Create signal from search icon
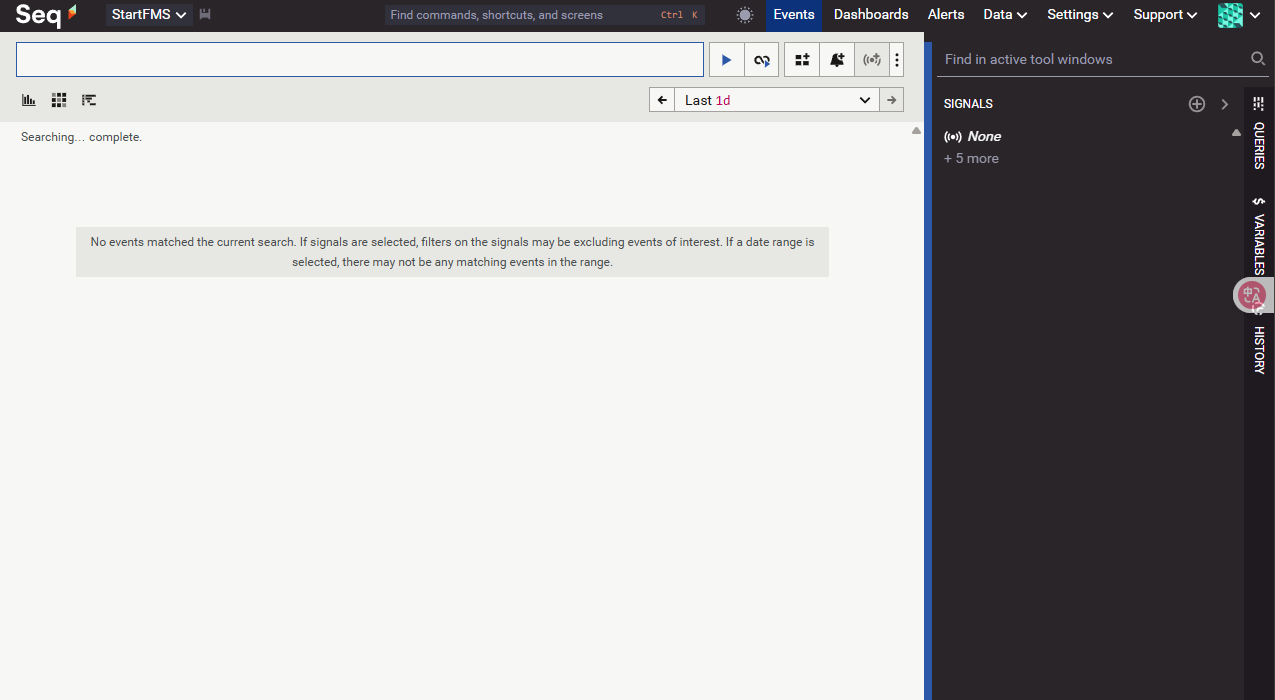 872,60
